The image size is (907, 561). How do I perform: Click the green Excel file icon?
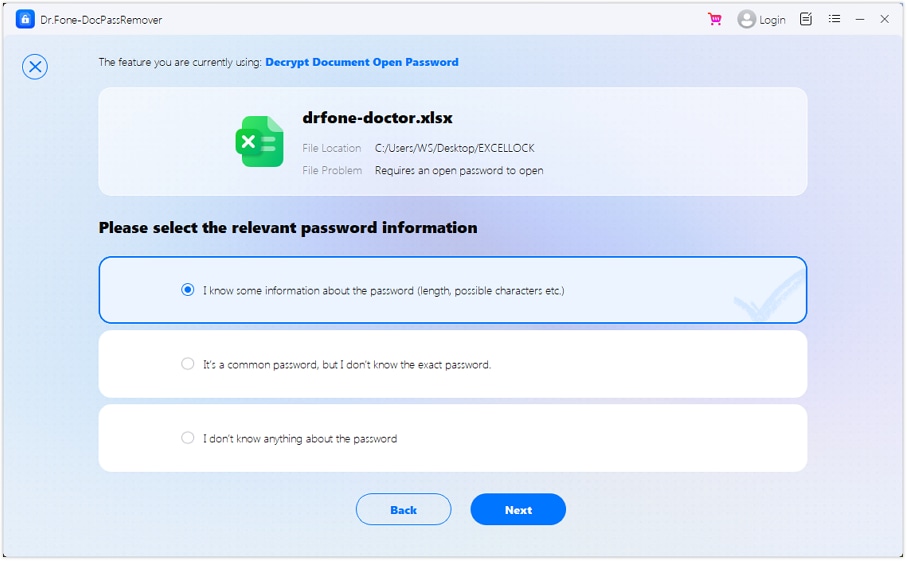tap(260, 141)
